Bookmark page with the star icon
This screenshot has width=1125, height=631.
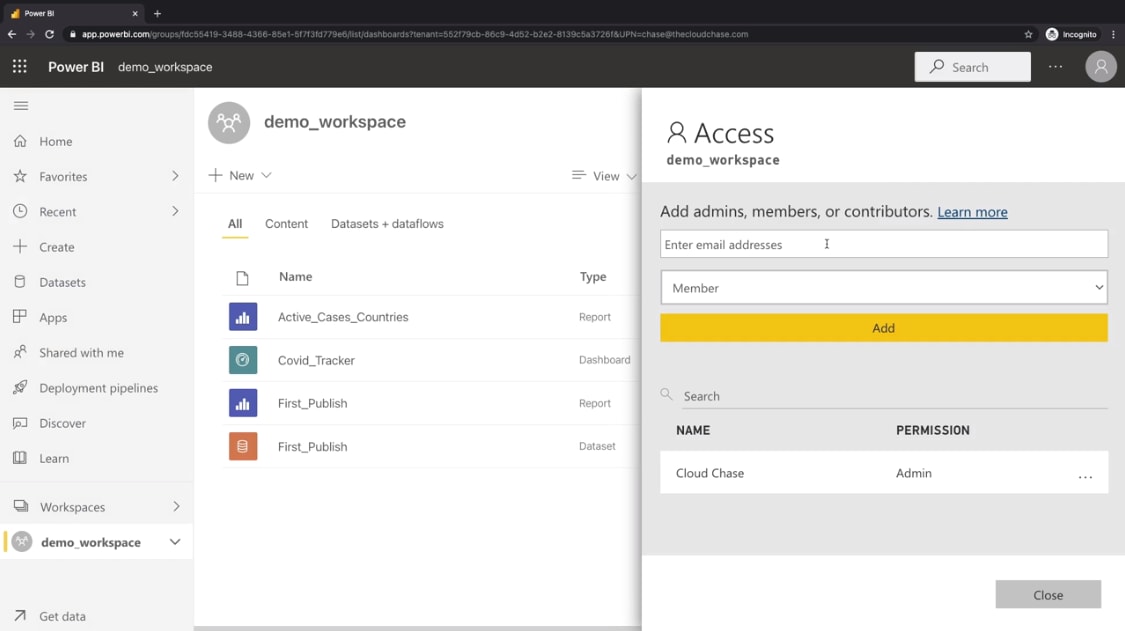(x=1028, y=34)
